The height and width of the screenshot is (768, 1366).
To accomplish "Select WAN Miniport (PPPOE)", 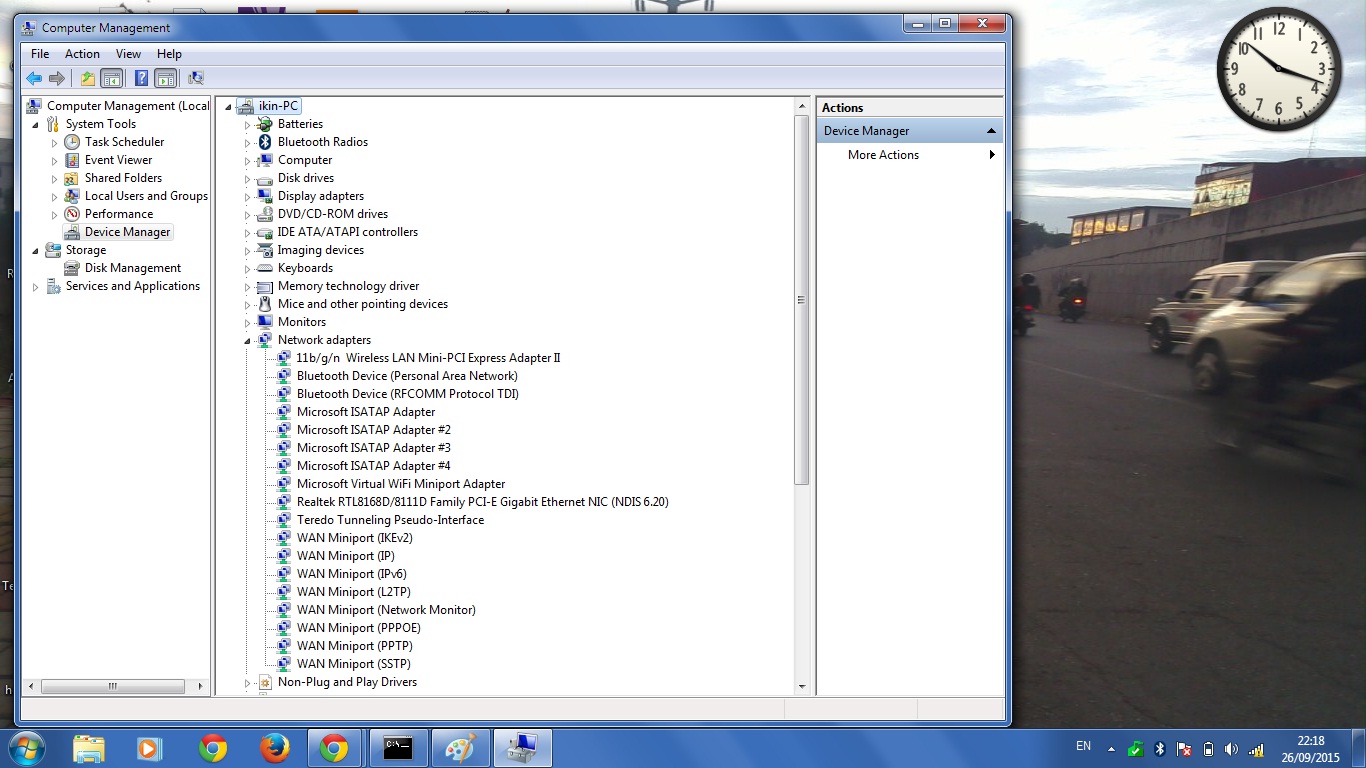I will tap(359, 628).
